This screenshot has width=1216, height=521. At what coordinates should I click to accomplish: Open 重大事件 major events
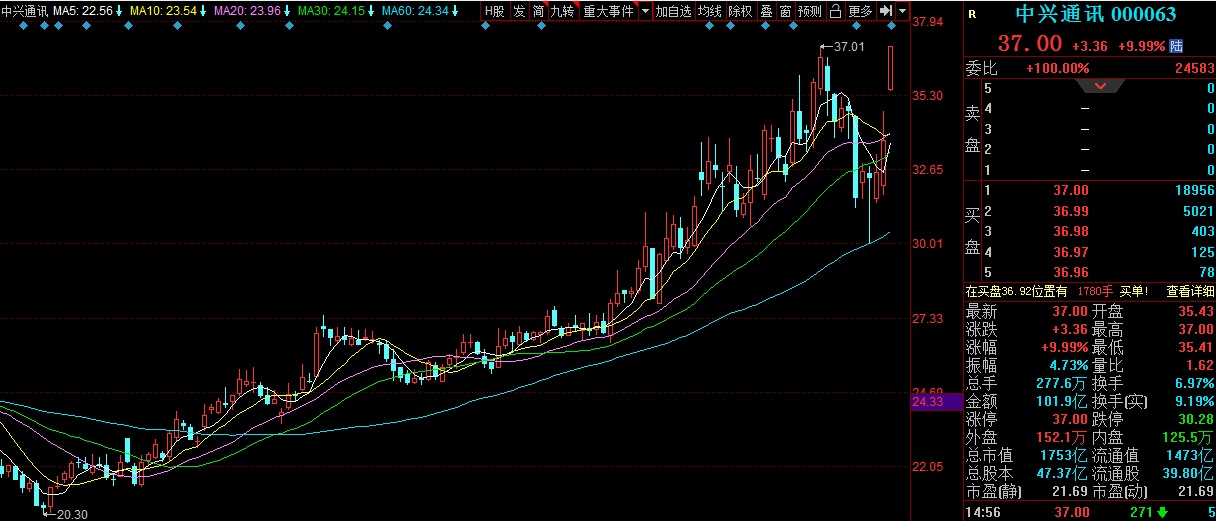(608, 11)
